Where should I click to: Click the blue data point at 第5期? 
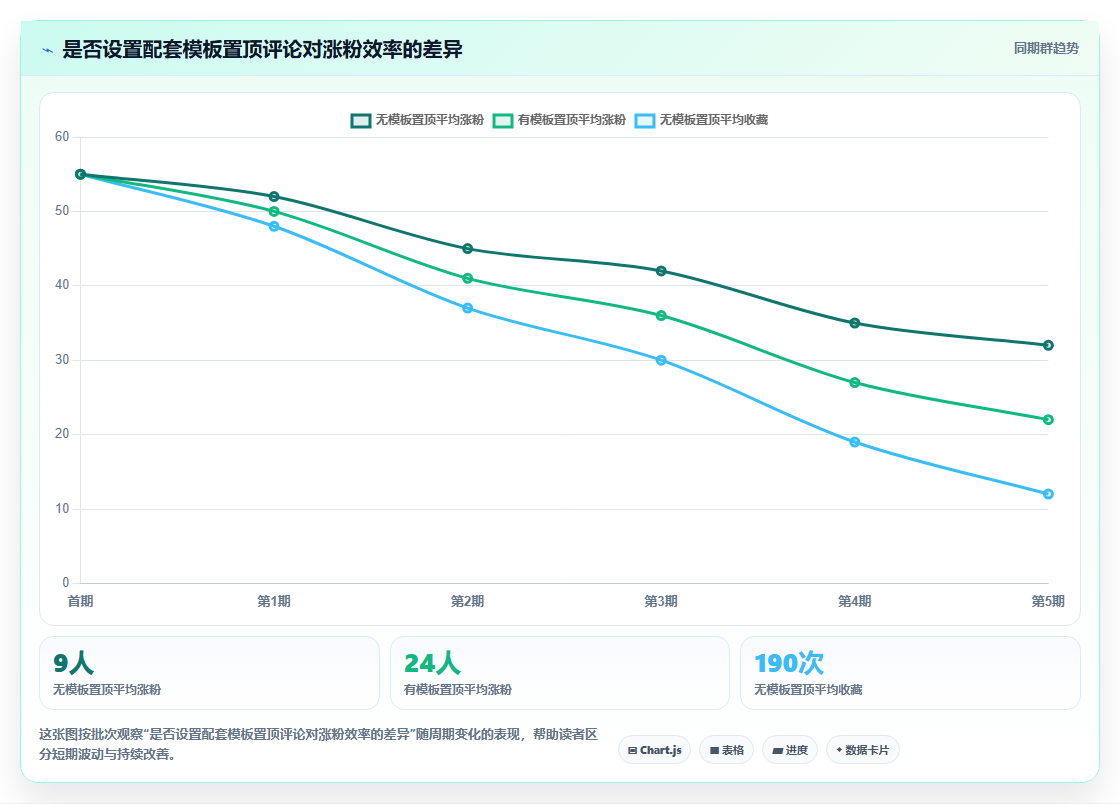[1049, 494]
